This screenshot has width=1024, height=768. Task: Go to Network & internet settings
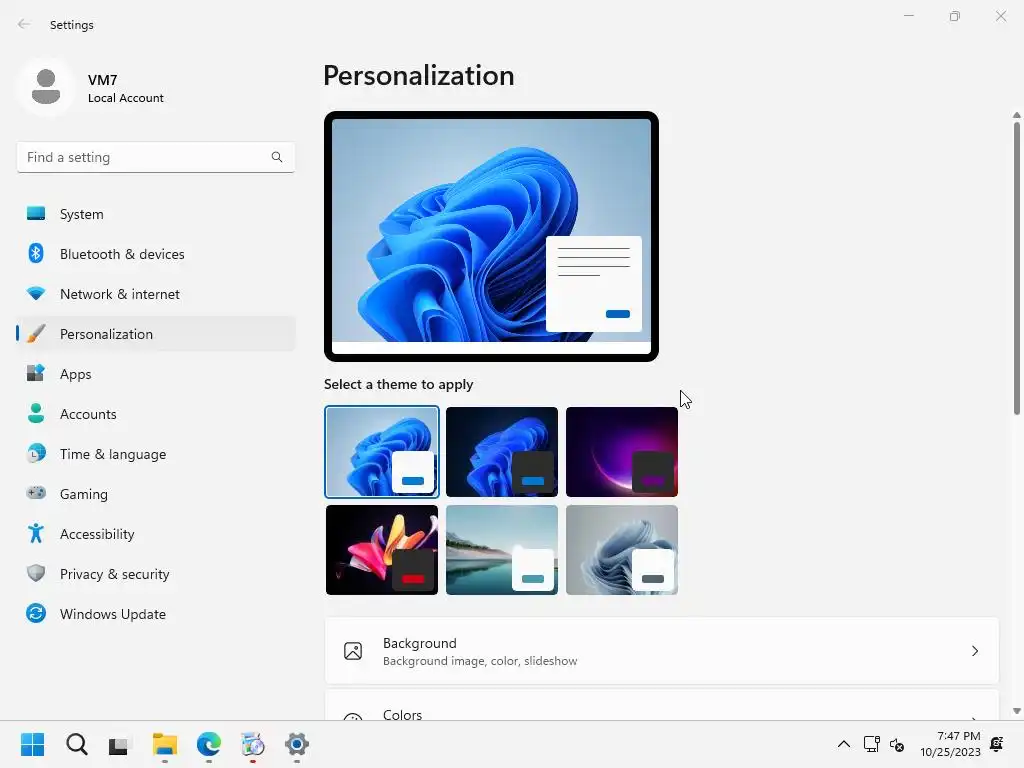point(155,294)
